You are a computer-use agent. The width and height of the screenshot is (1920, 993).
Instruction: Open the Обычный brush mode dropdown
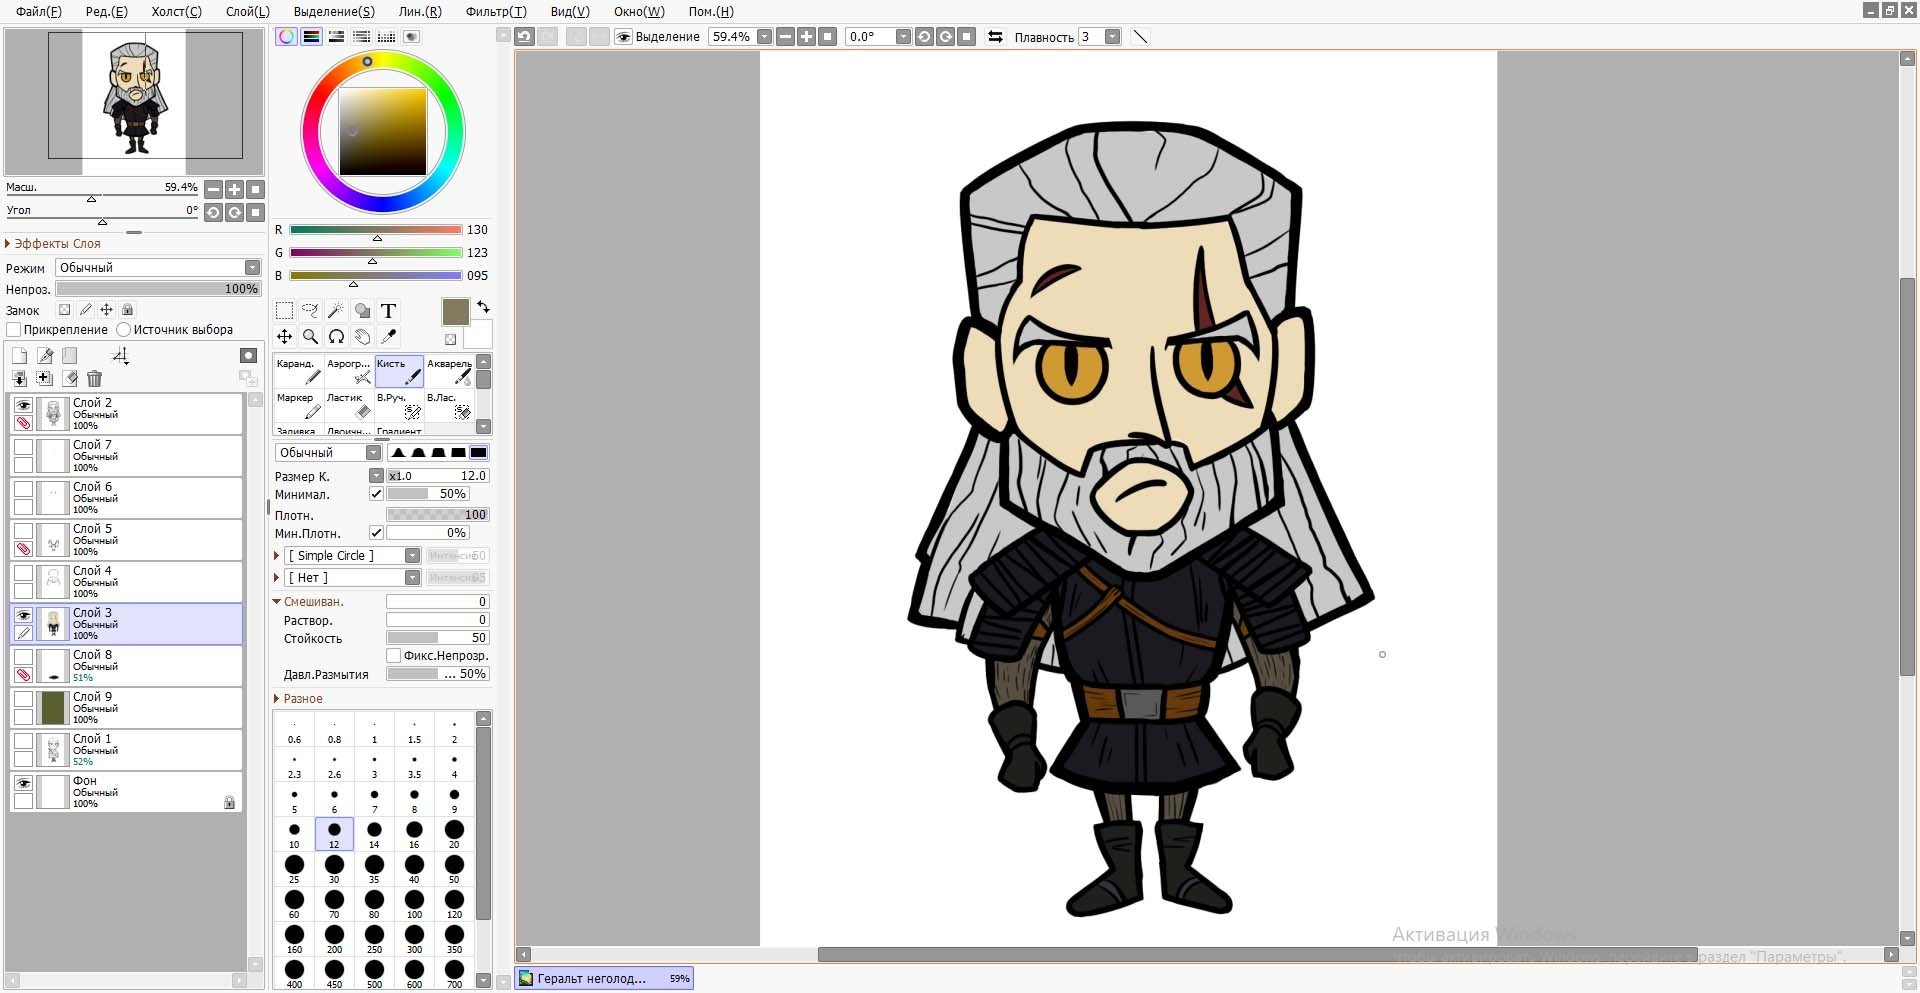[327, 452]
